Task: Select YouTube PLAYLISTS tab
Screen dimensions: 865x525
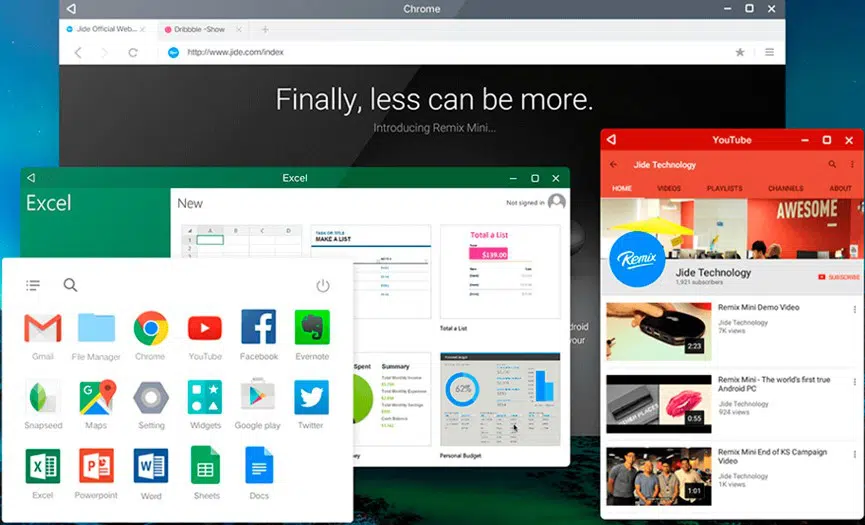Action: [x=724, y=189]
